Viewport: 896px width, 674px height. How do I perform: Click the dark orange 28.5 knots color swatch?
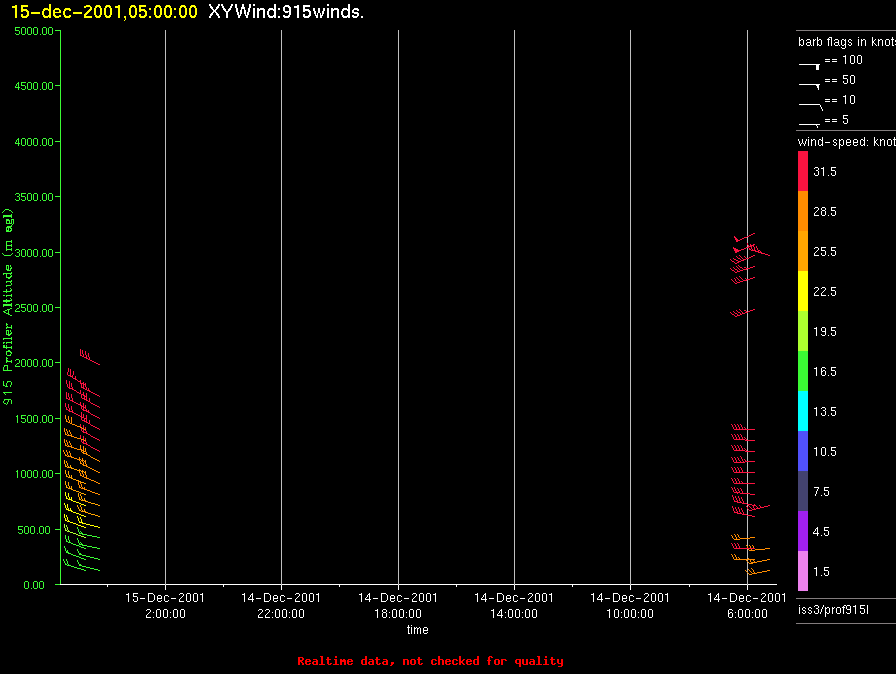pyautogui.click(x=803, y=211)
